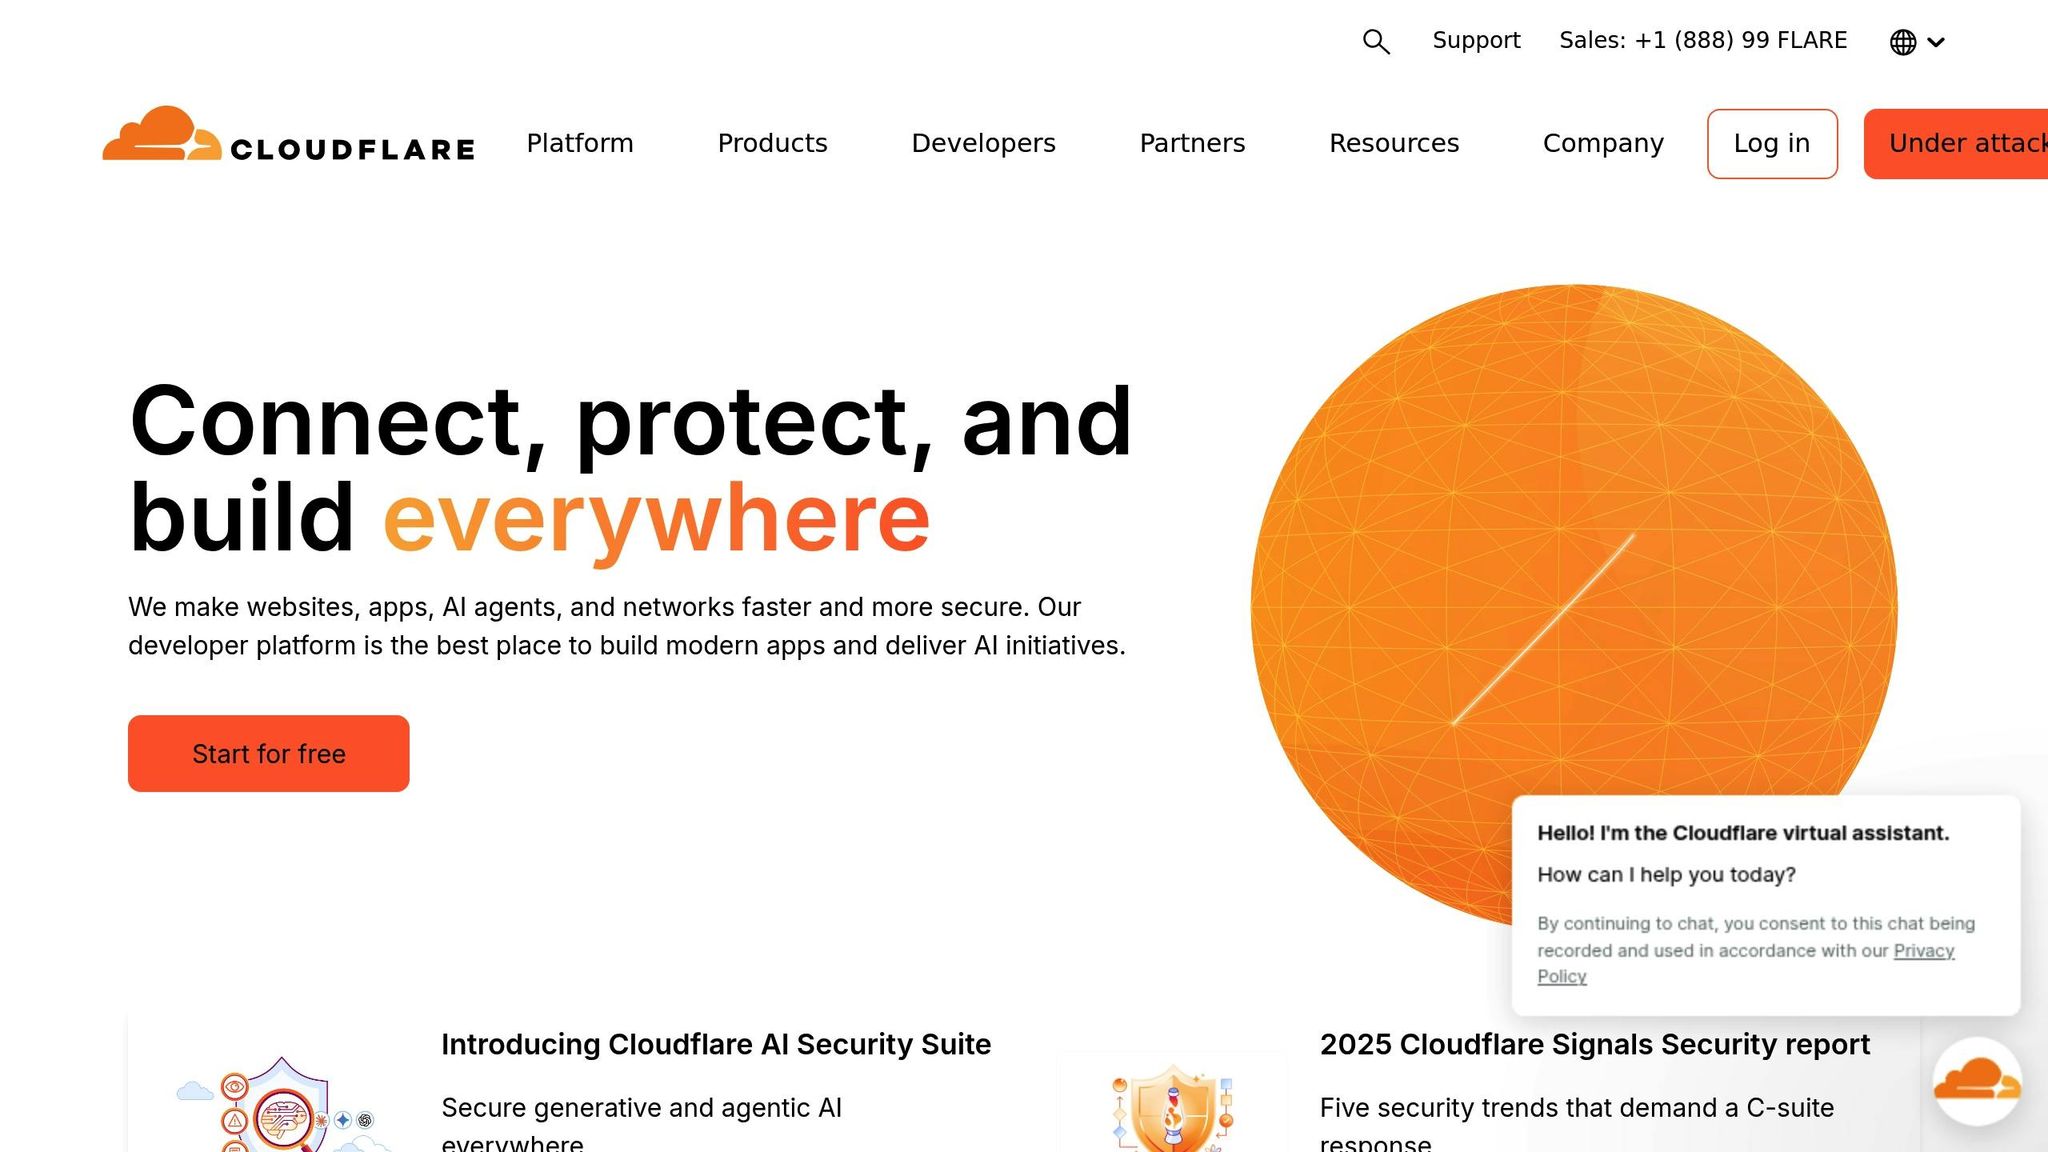The width and height of the screenshot is (2048, 1152).
Task: Open the site search
Action: pyautogui.click(x=1376, y=41)
